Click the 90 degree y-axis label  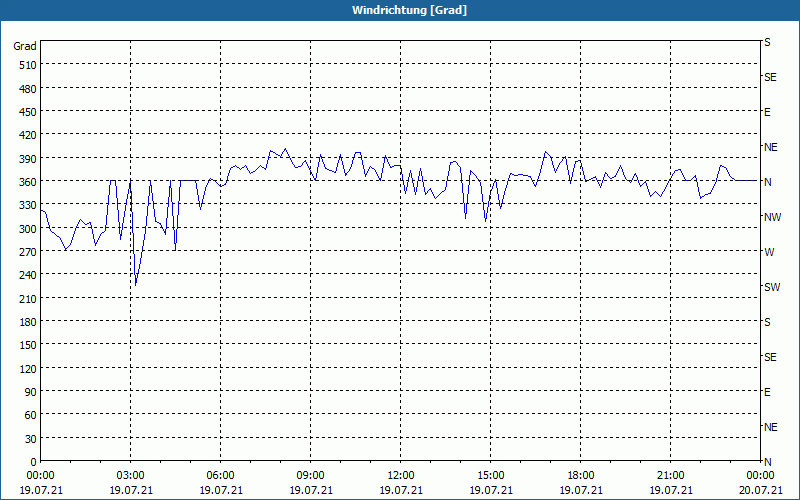point(31,392)
